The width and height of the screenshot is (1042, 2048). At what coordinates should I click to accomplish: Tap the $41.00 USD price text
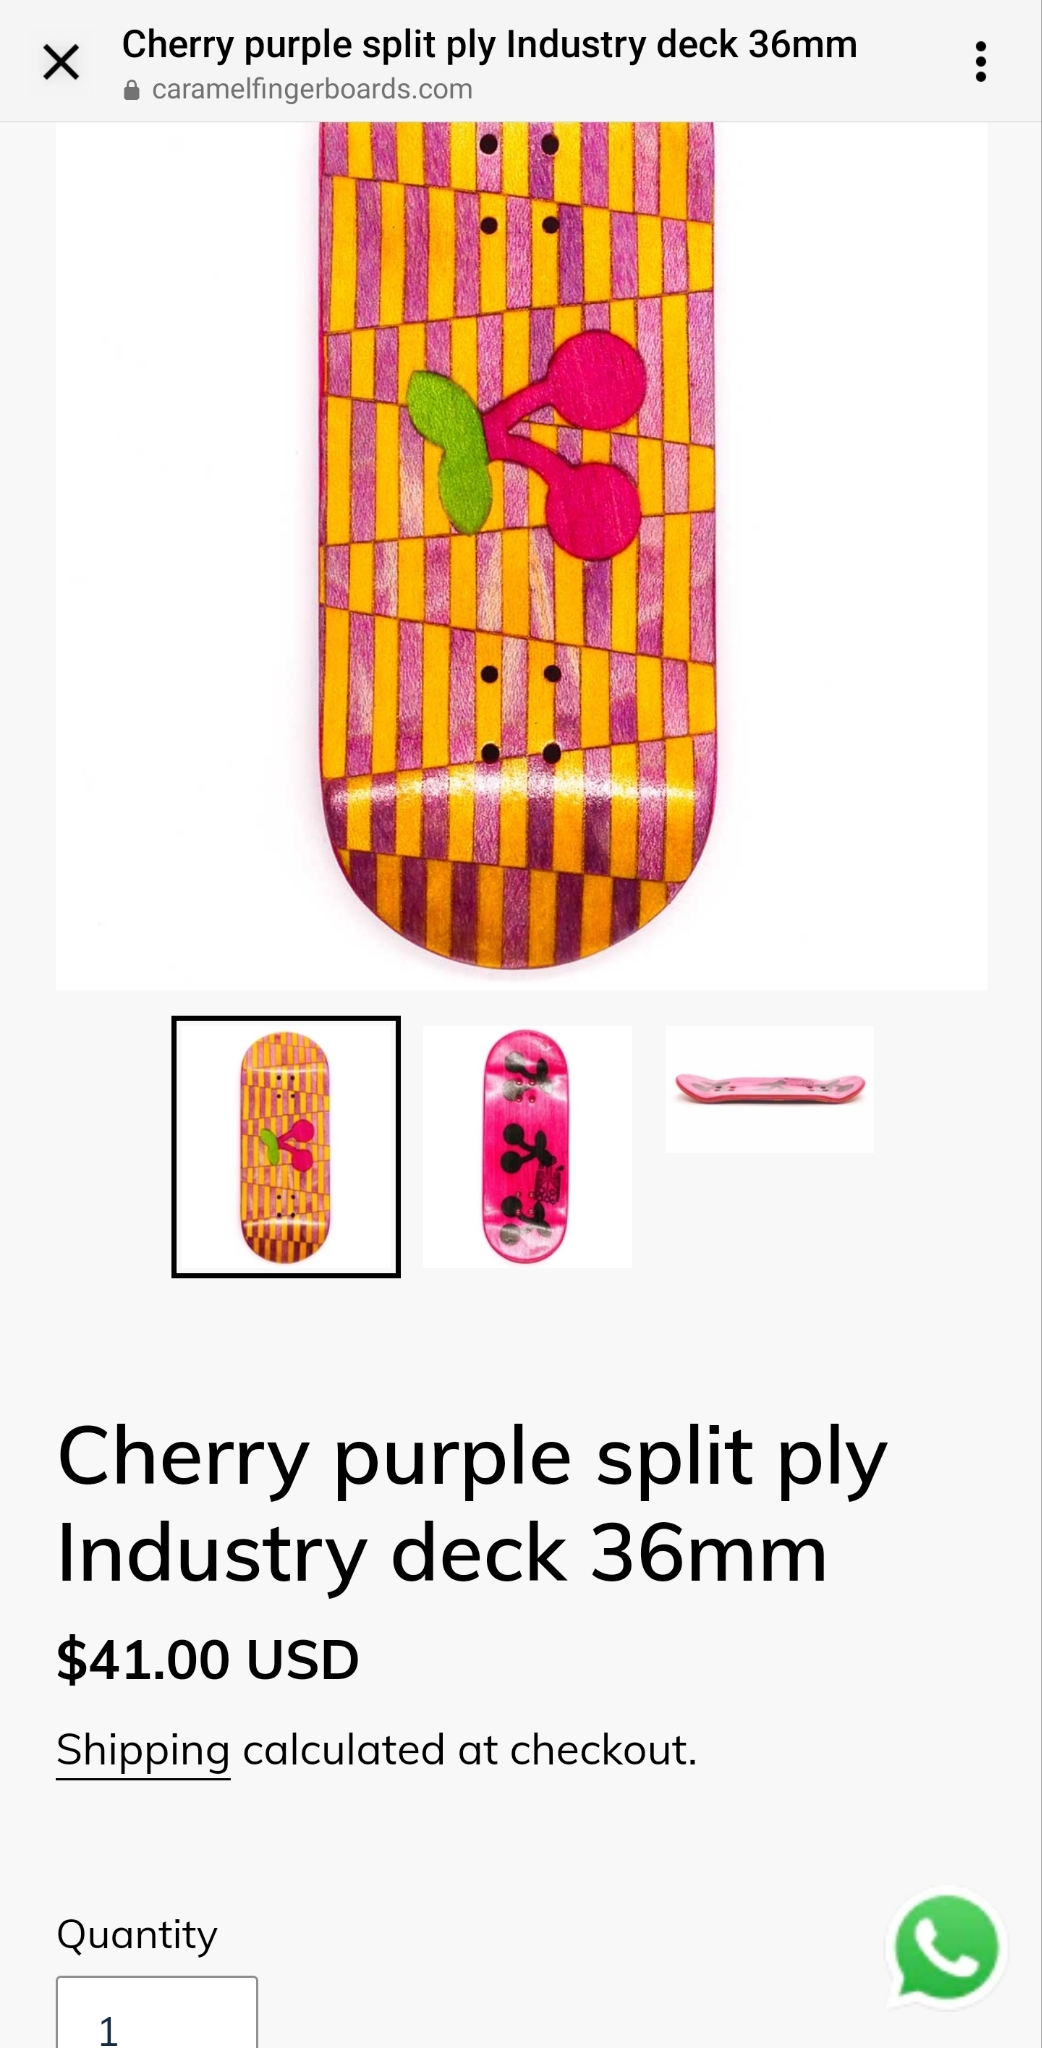[208, 1660]
